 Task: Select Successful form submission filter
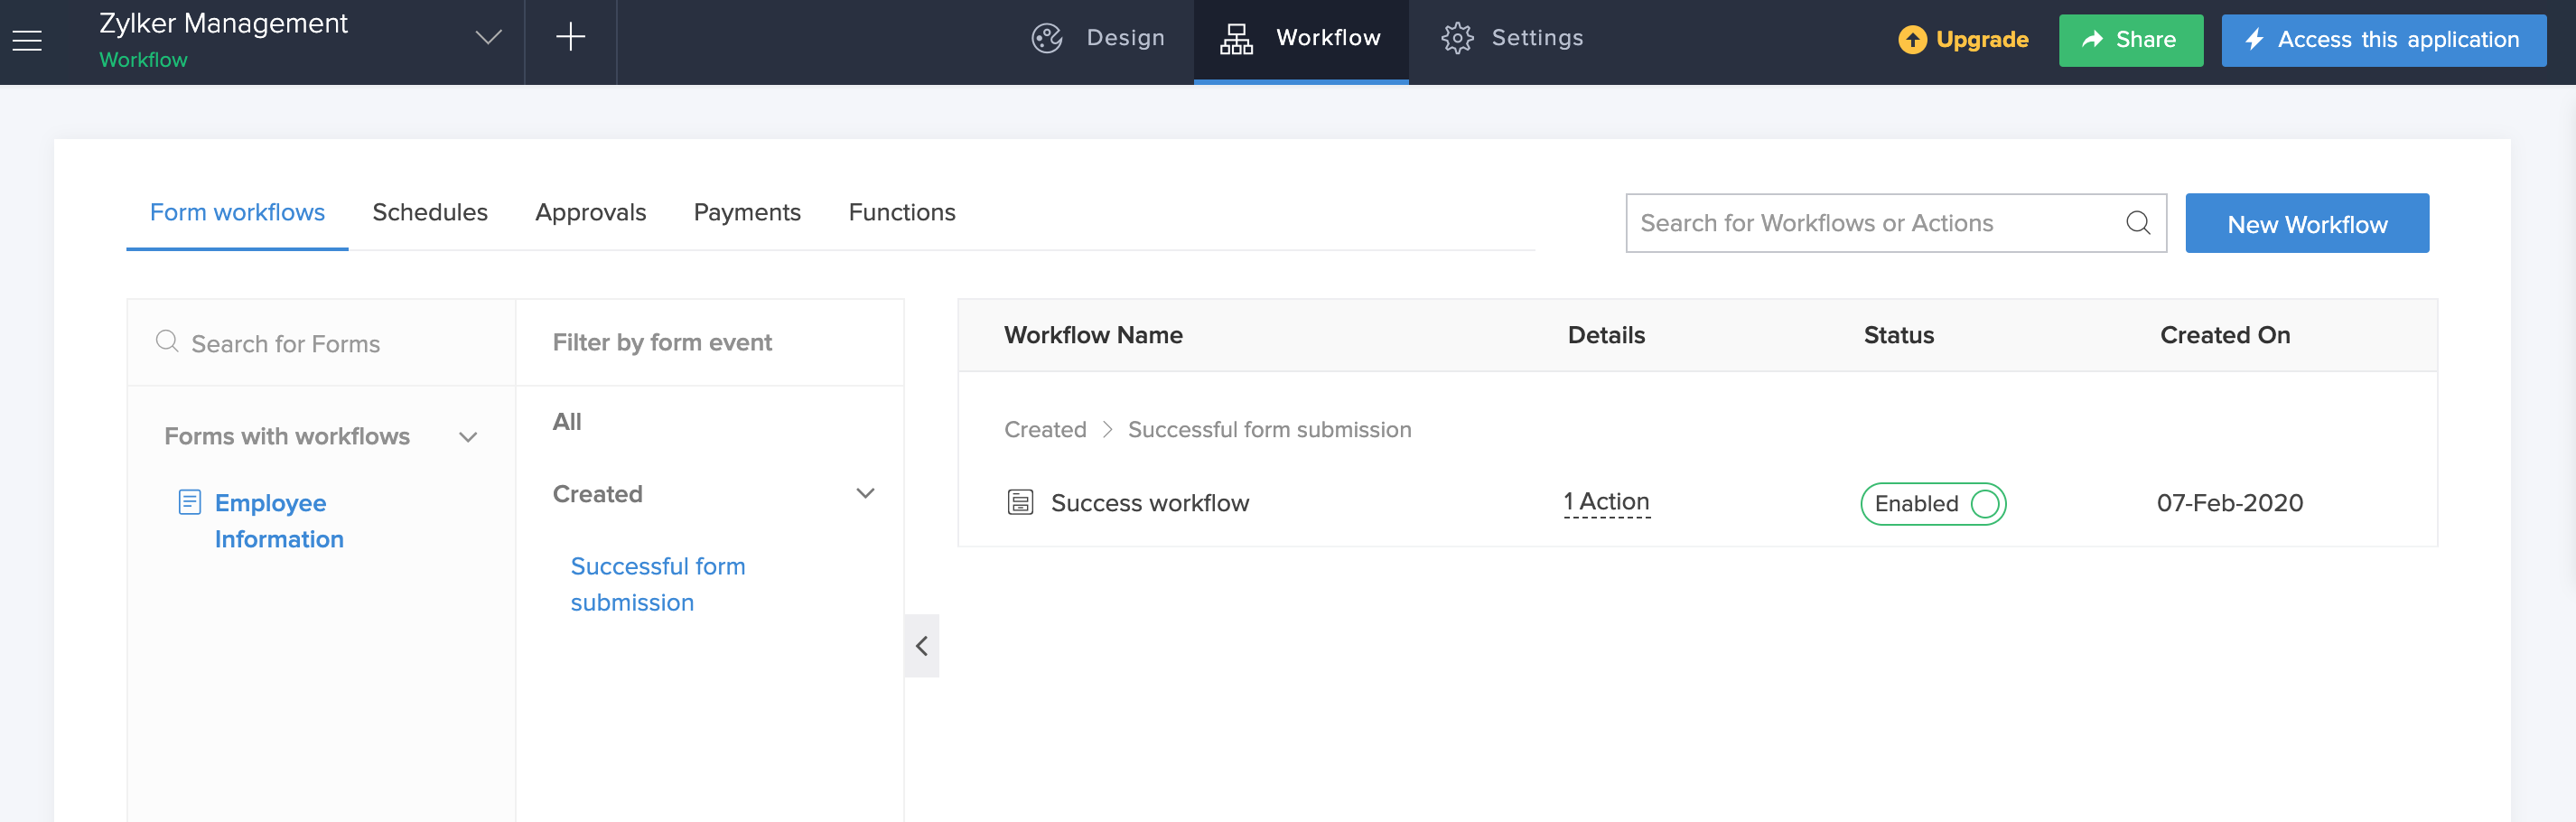click(657, 584)
